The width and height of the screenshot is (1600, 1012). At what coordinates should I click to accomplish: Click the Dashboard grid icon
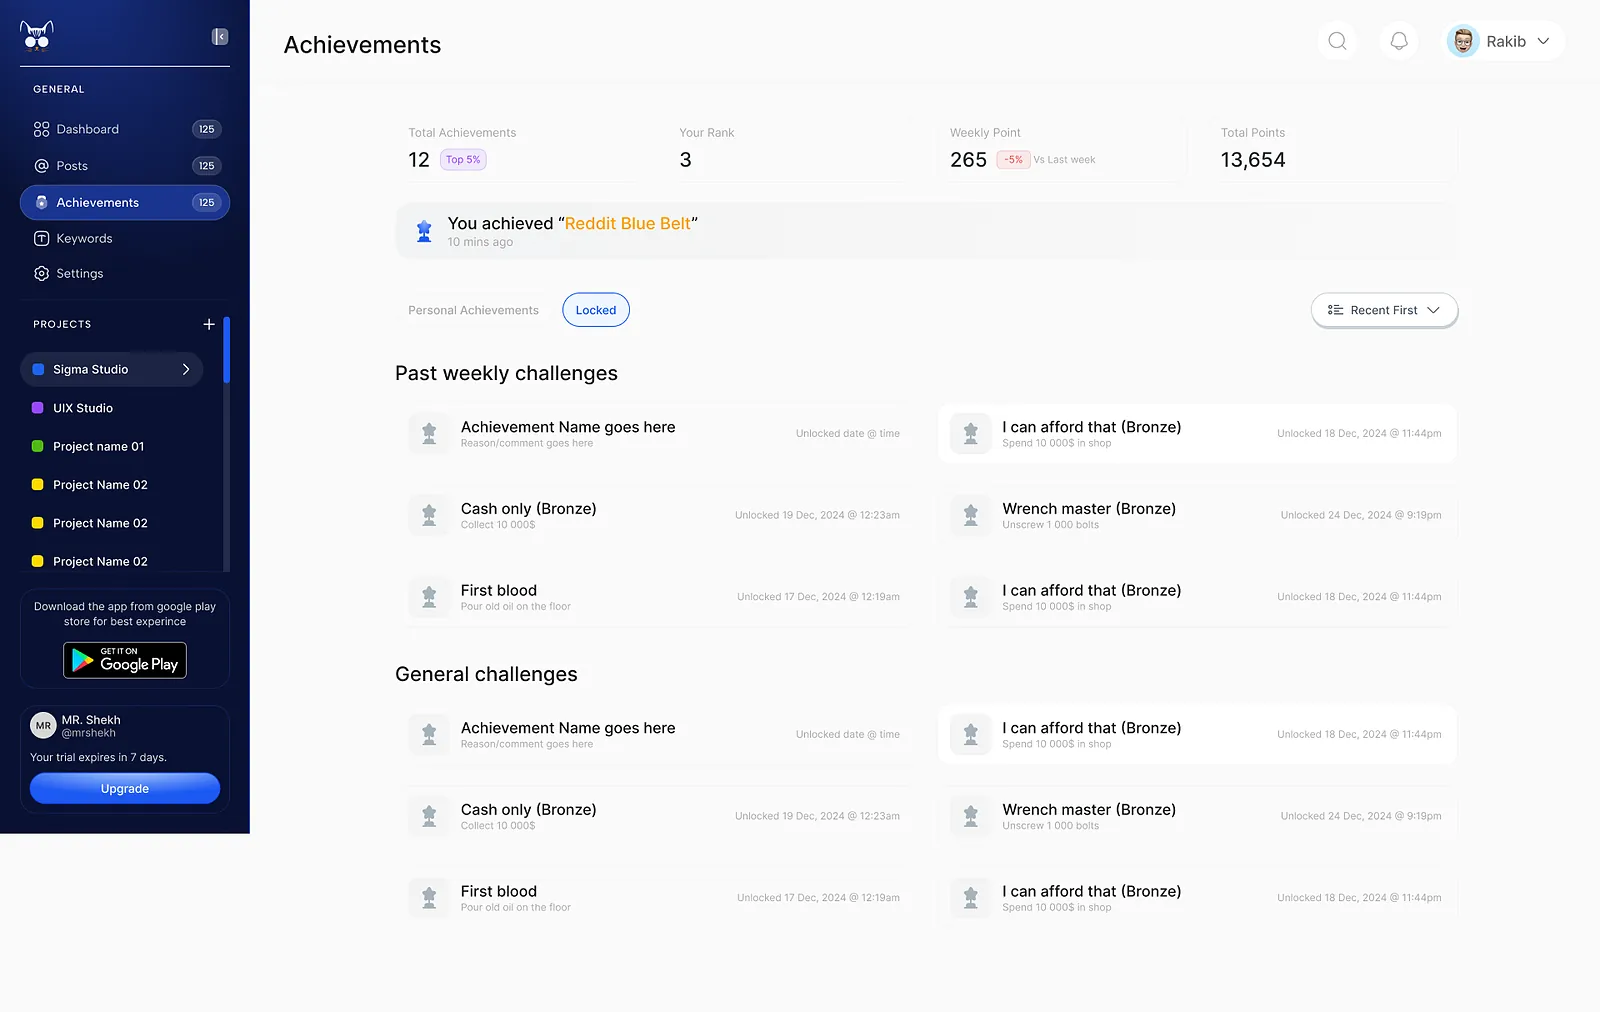[x=41, y=129]
